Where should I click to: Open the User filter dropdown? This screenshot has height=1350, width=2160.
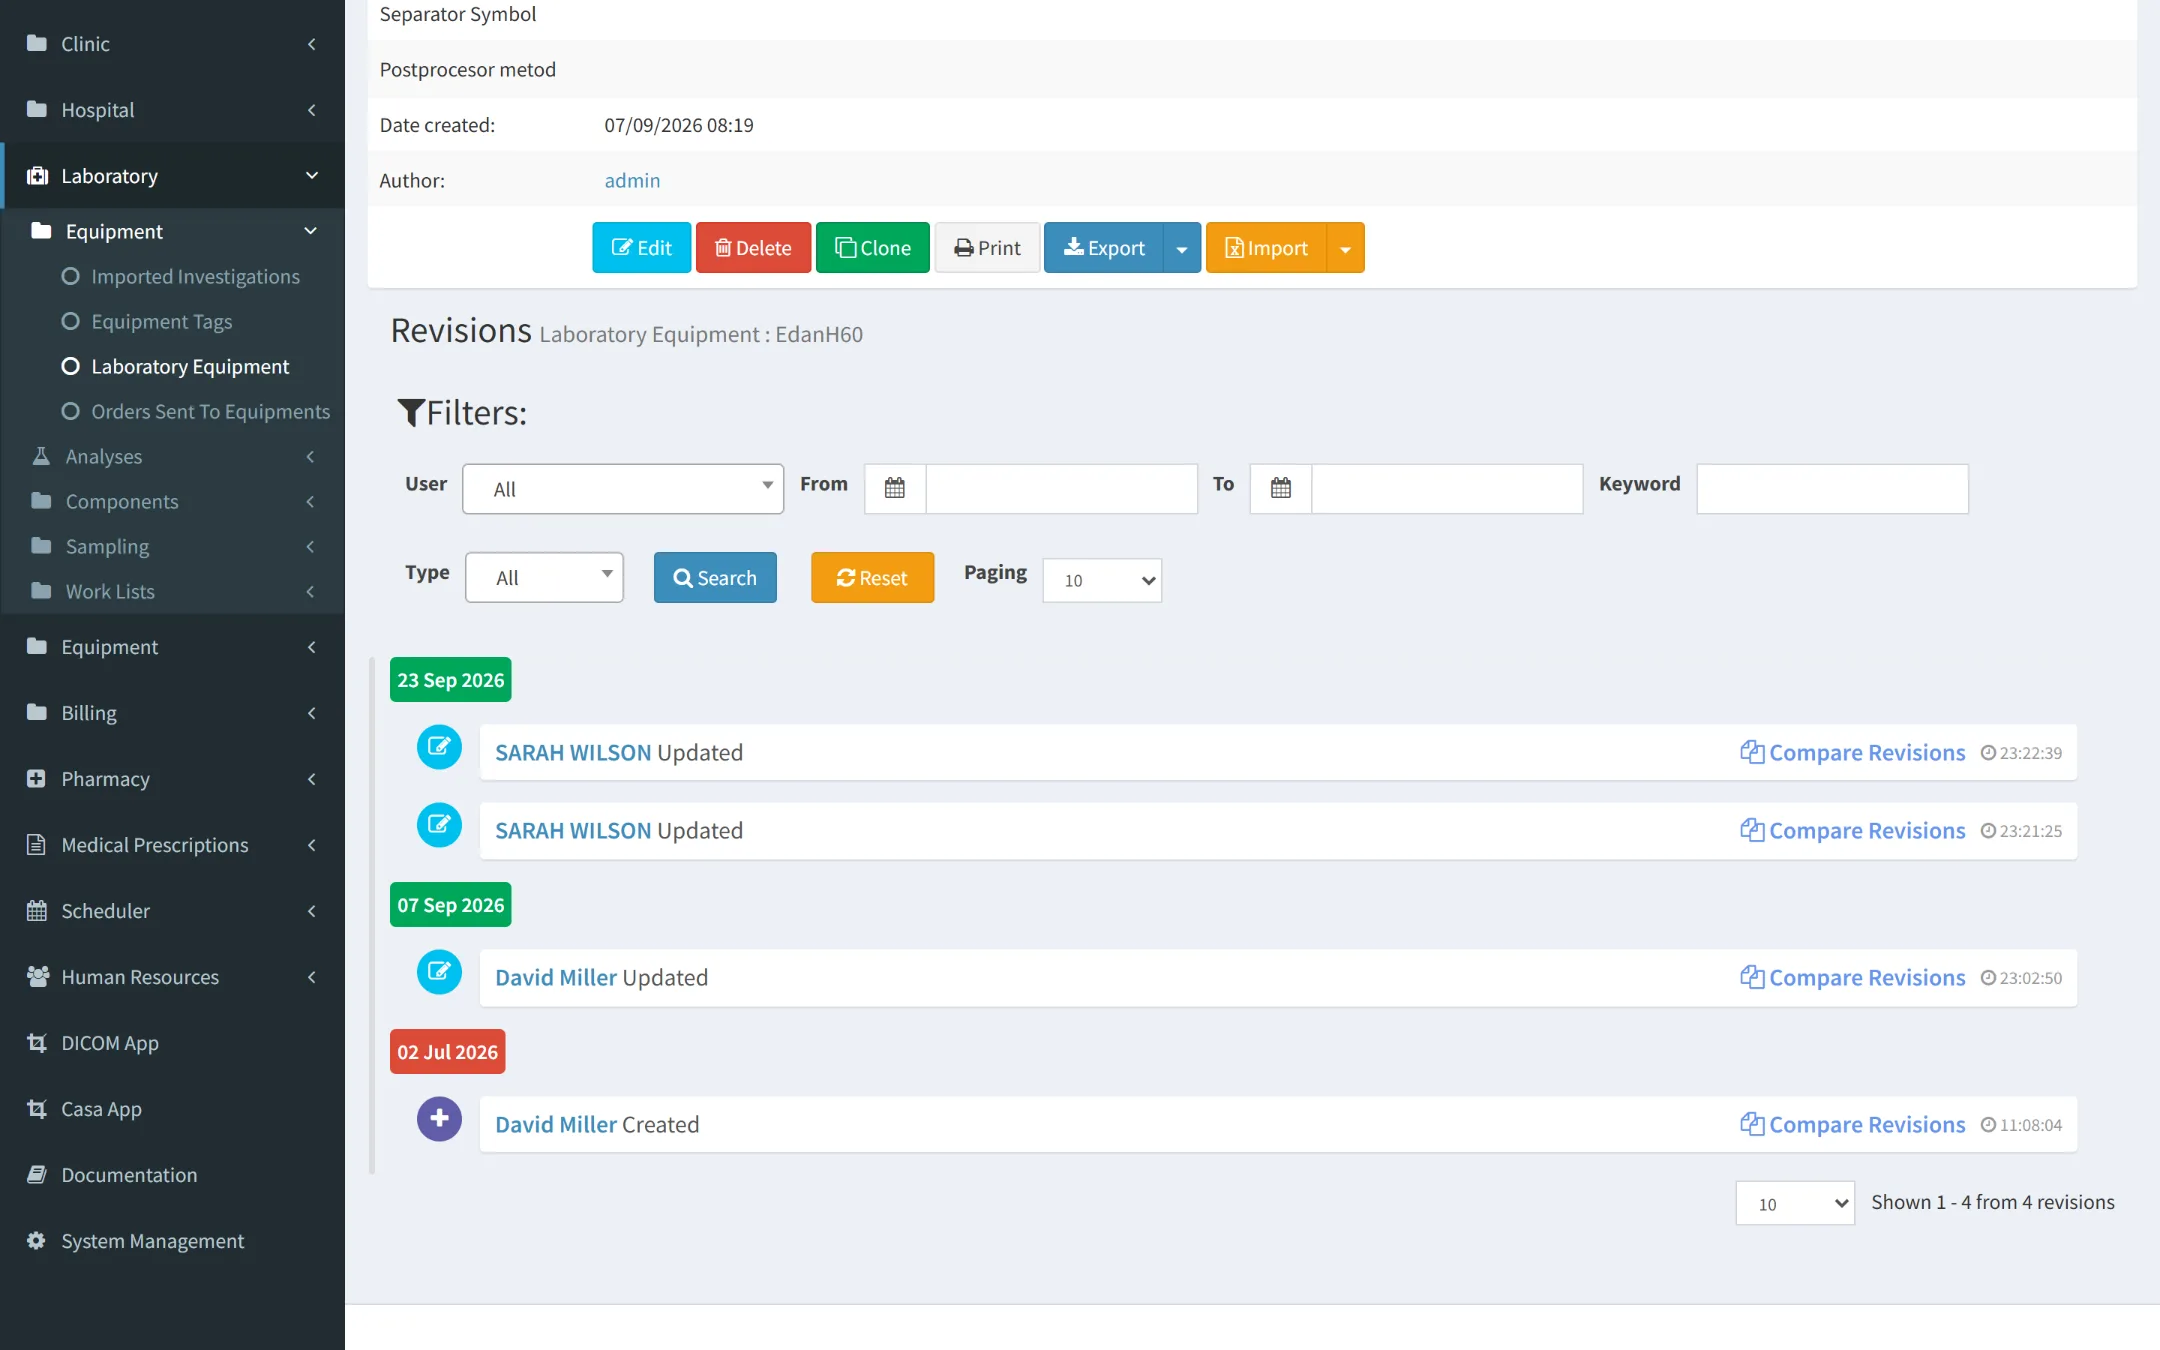[x=623, y=489]
